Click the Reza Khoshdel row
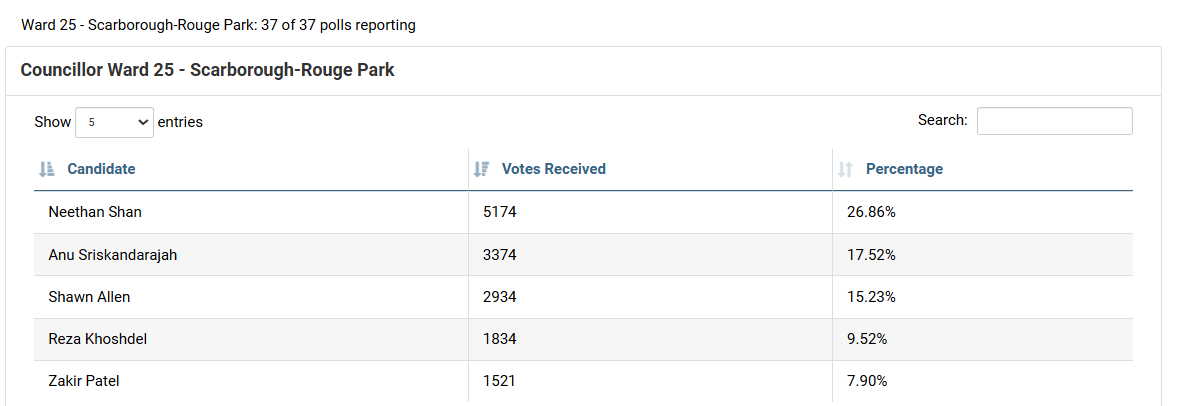 (x=97, y=339)
